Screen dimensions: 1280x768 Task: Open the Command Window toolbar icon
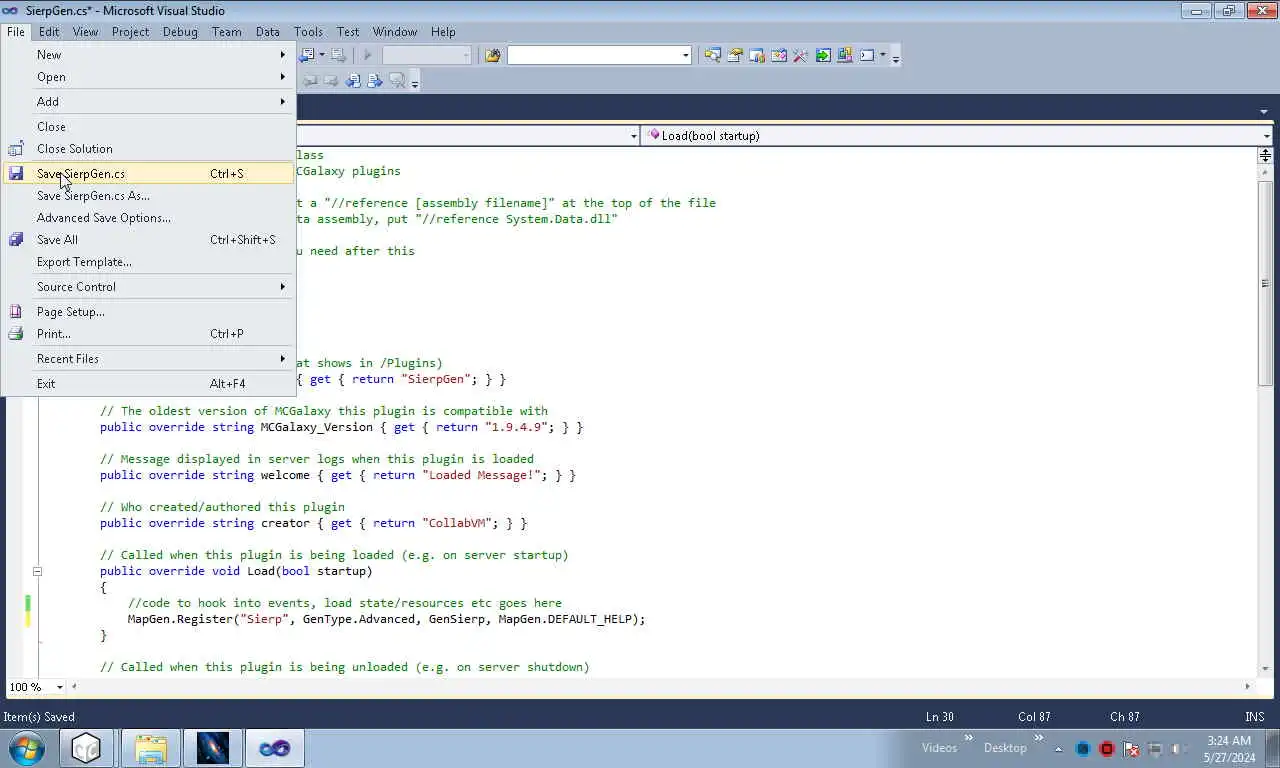point(867,55)
